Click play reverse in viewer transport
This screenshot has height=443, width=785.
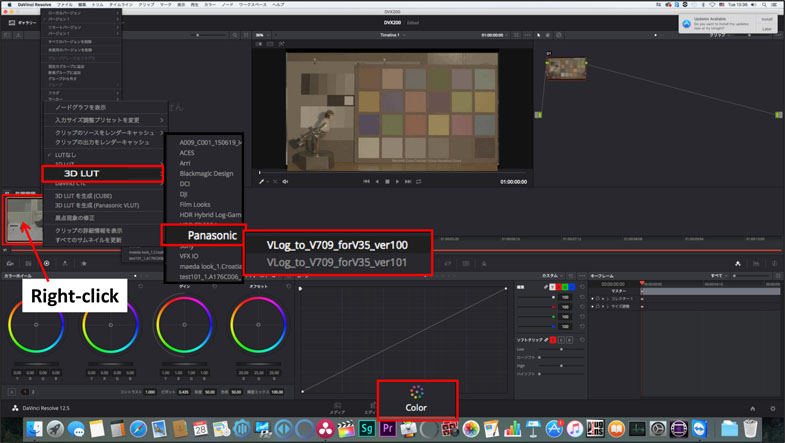point(377,182)
